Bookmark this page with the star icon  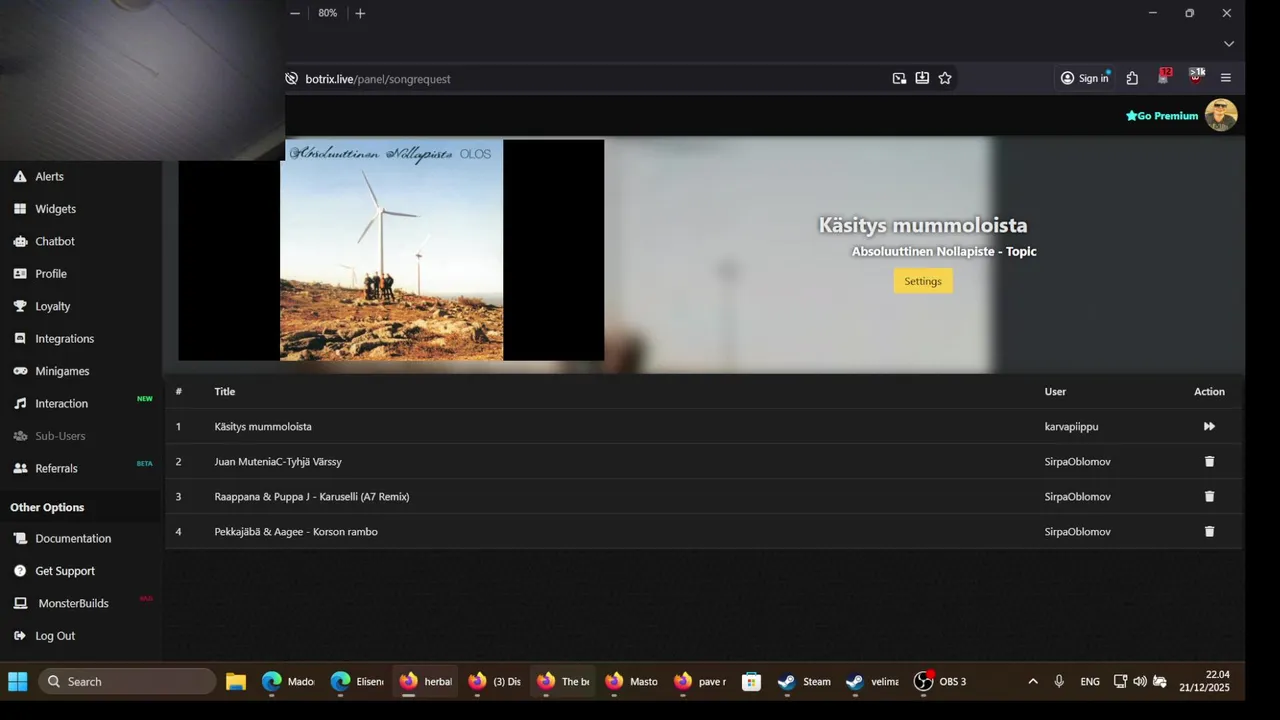click(945, 78)
